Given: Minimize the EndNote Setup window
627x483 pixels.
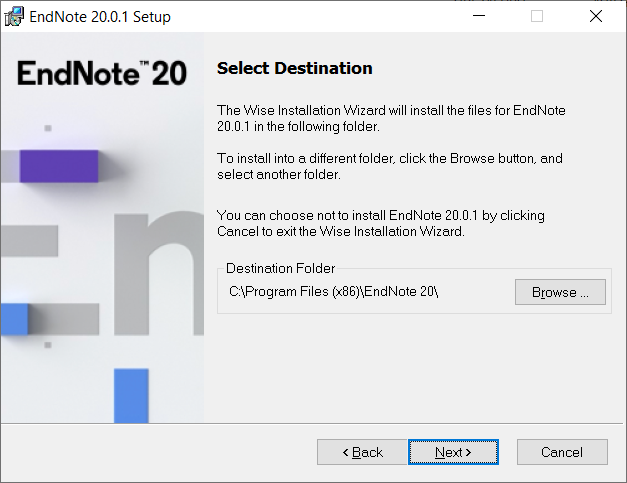Looking at the screenshot, I should [479, 16].
